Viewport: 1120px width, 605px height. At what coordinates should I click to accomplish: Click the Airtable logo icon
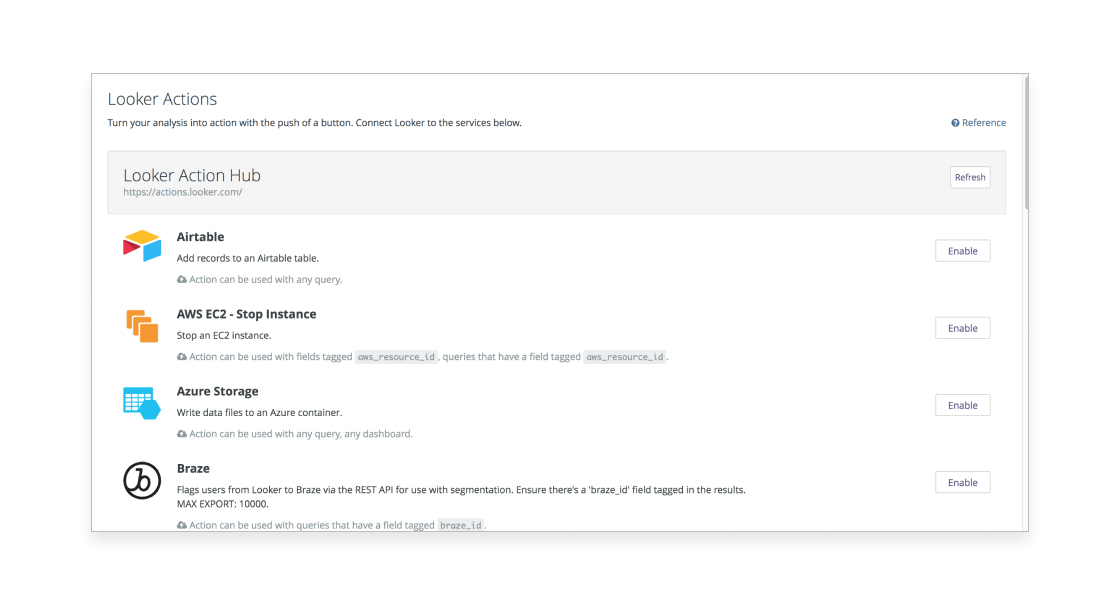(x=142, y=246)
